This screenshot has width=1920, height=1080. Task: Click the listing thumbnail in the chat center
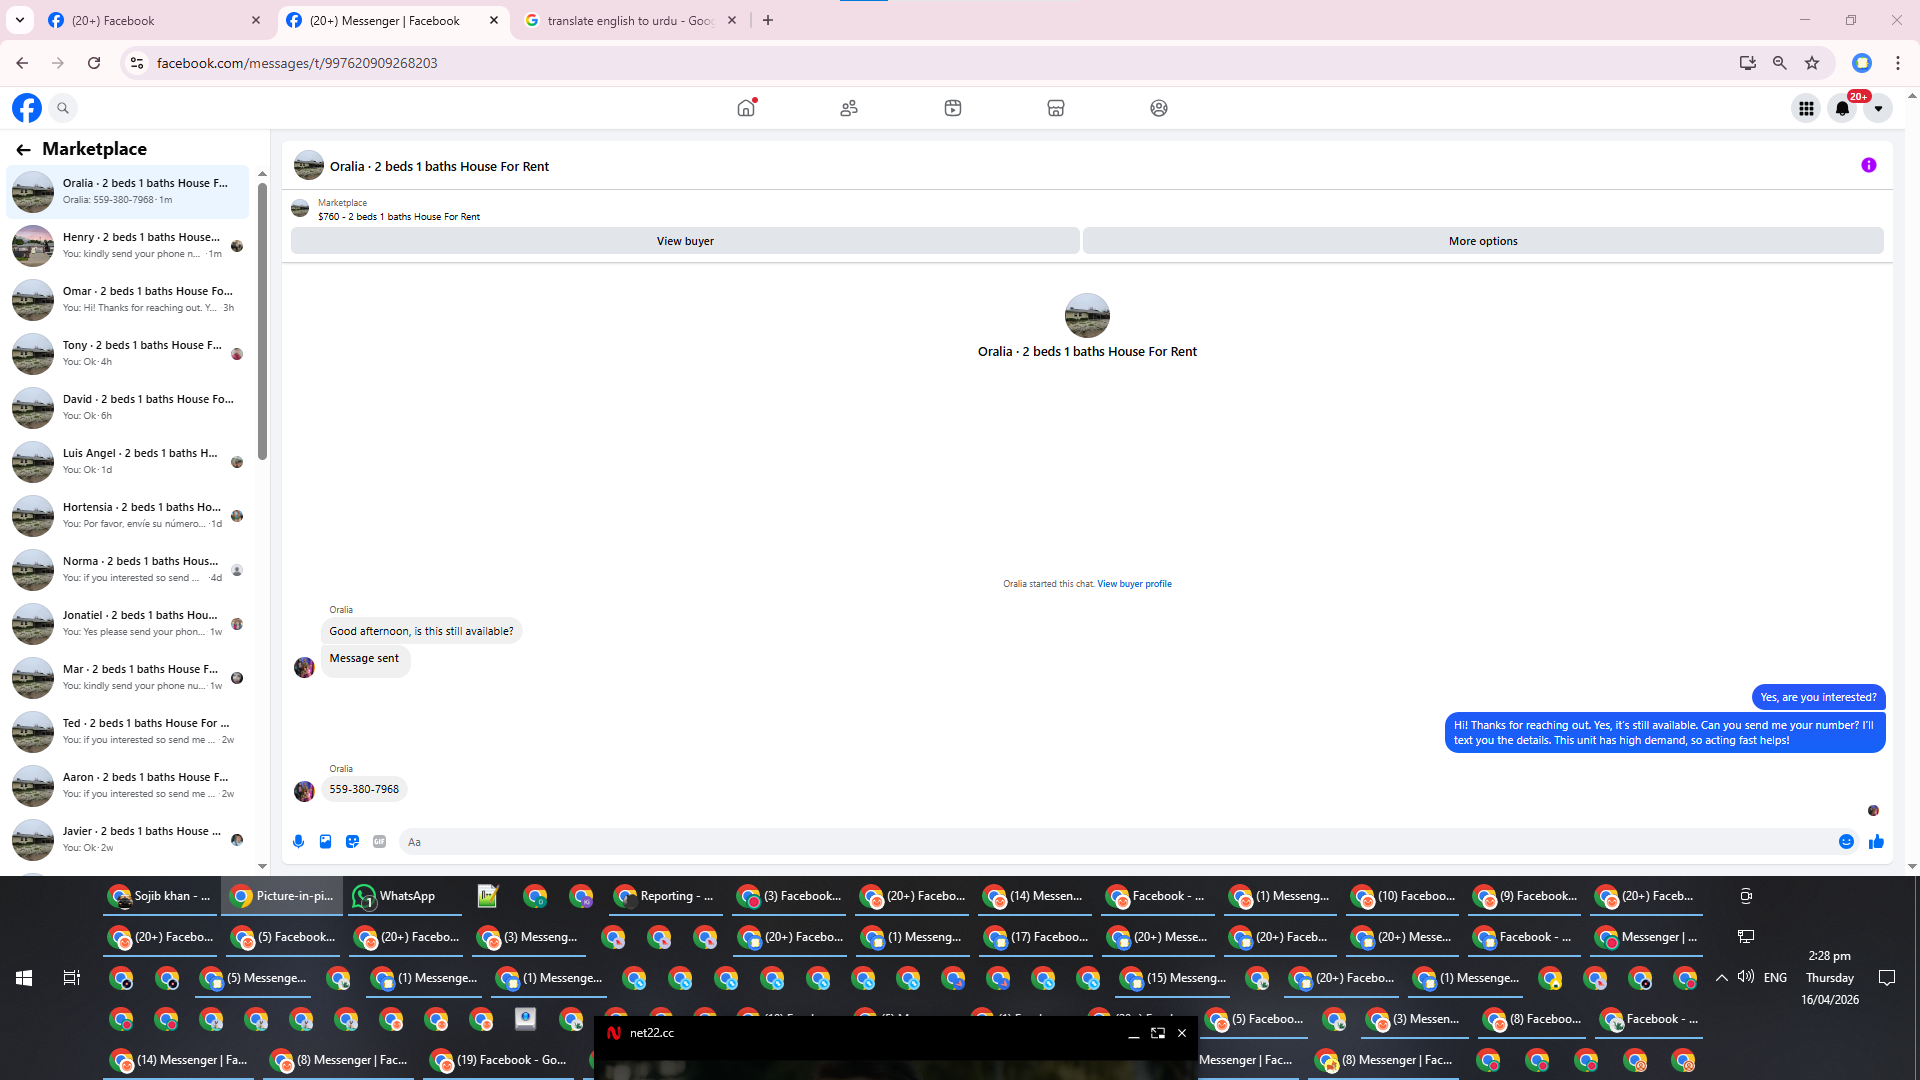1087,315
